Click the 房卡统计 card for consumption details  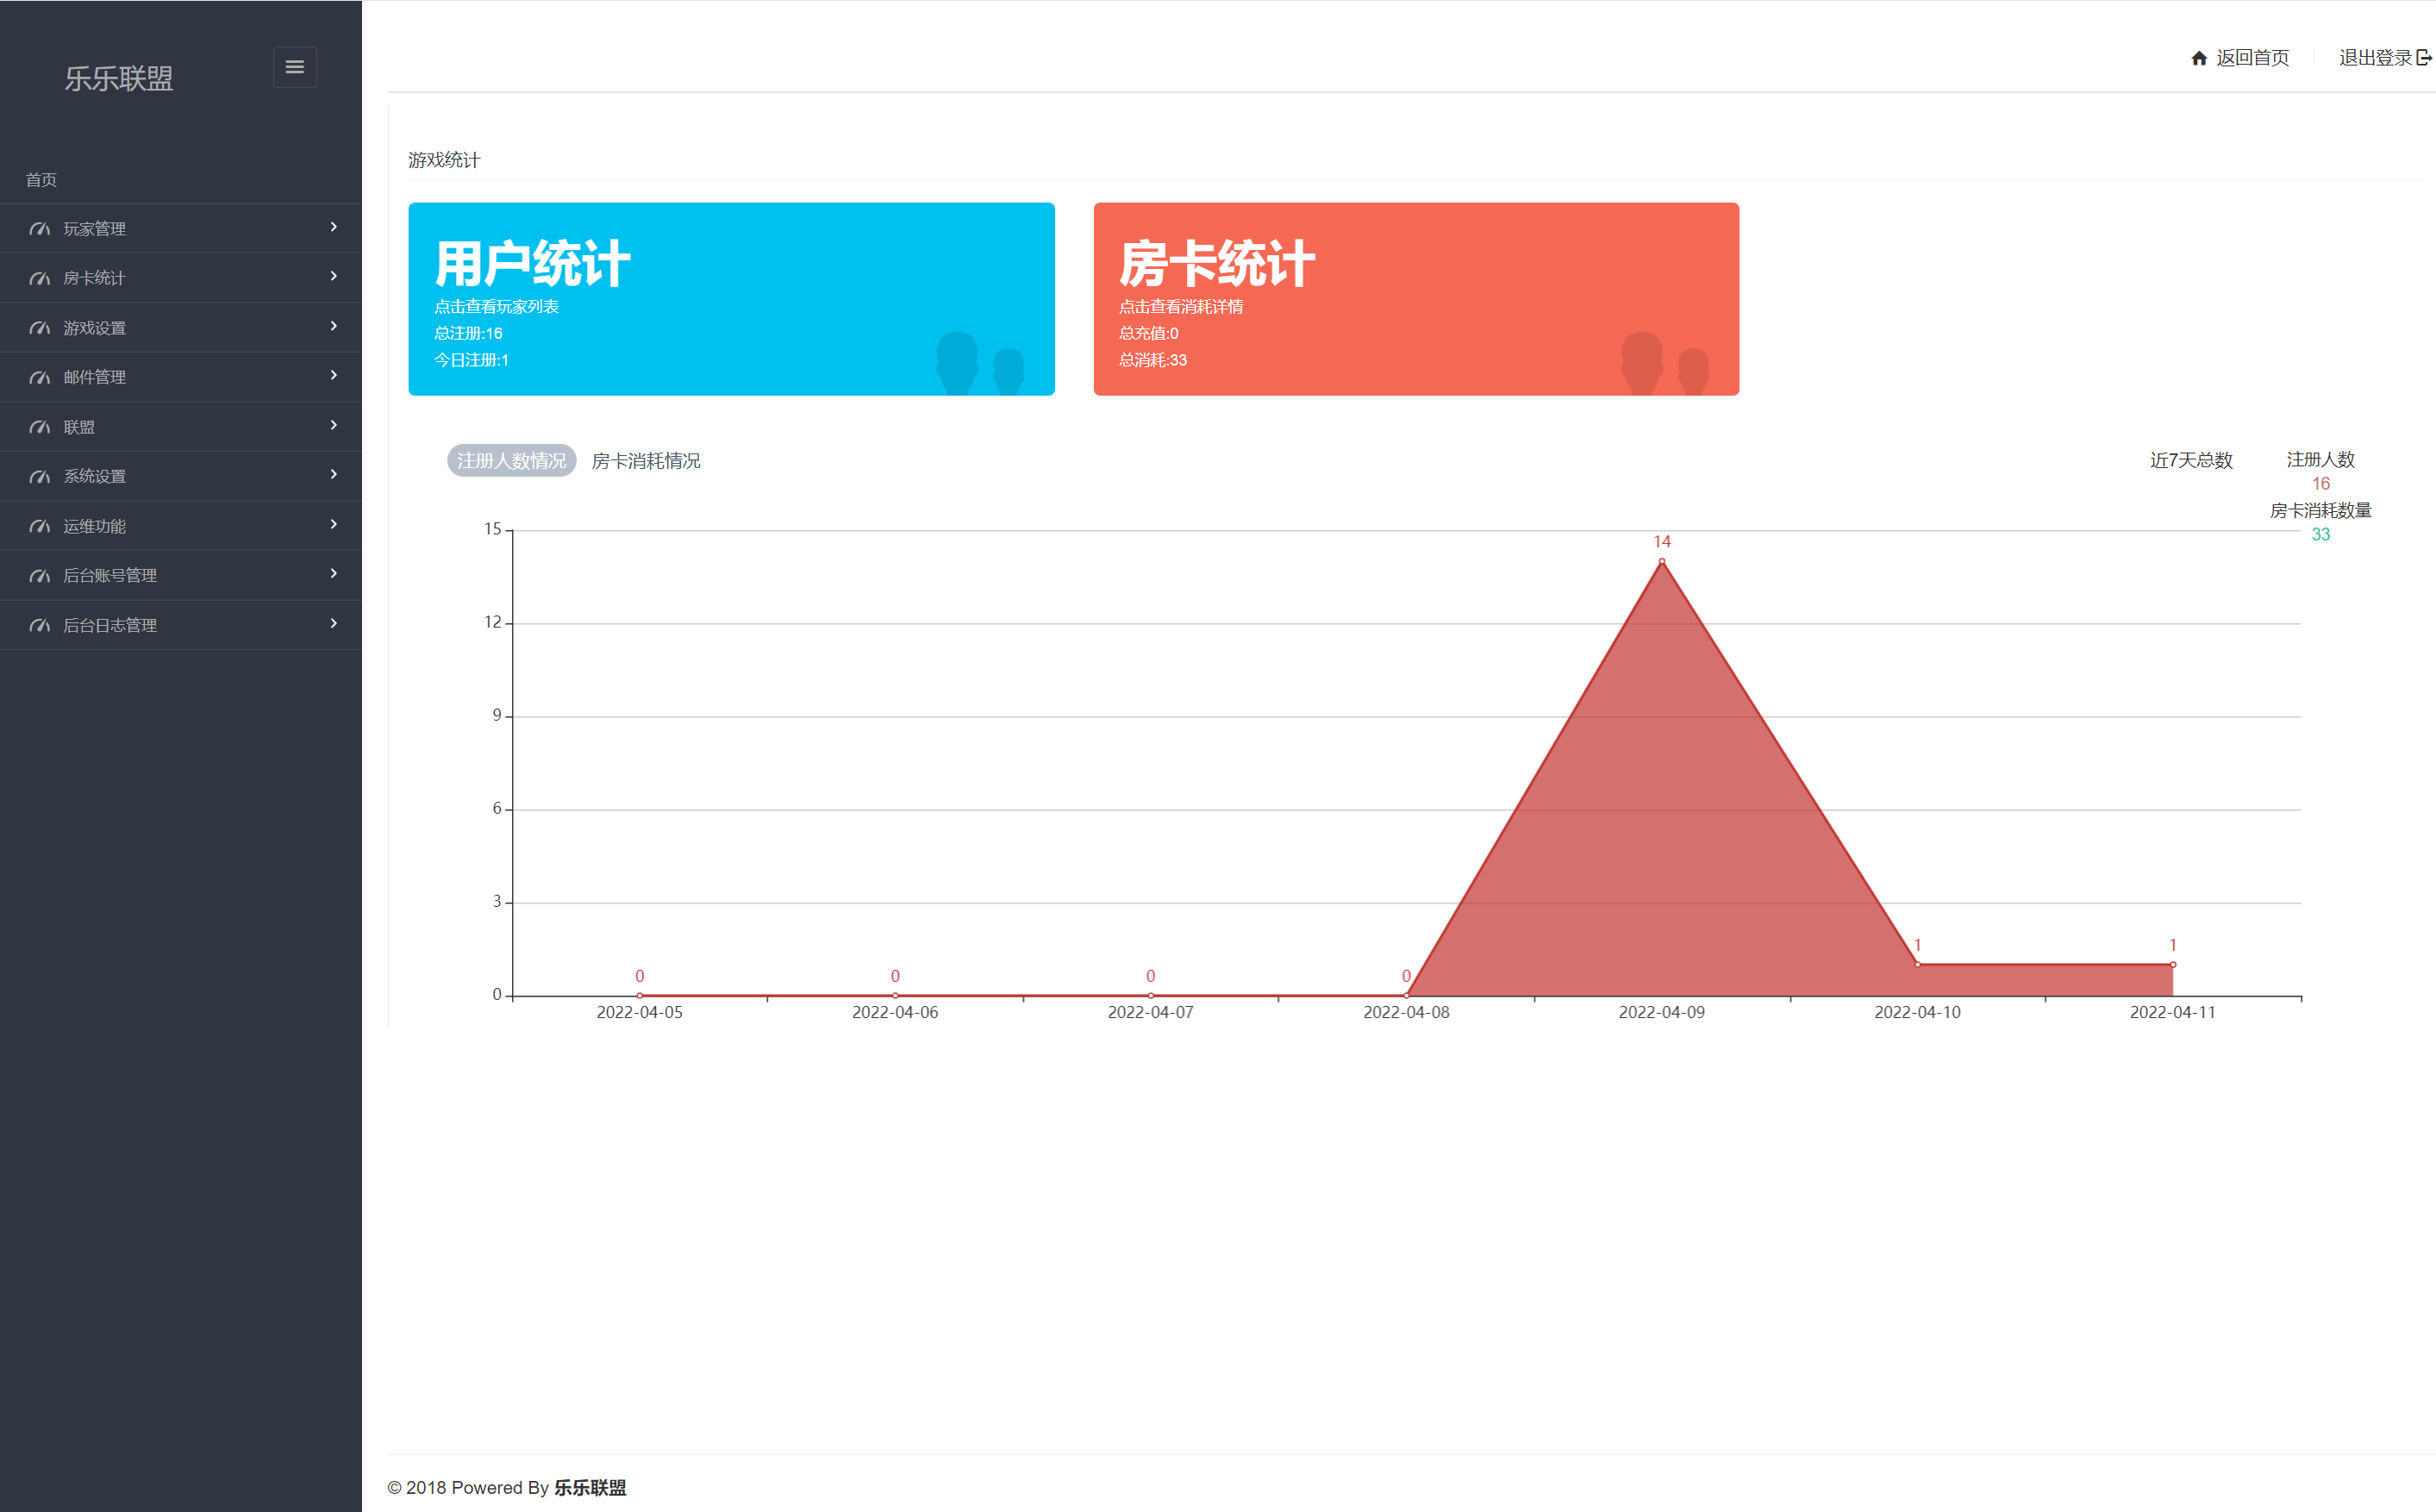[1416, 298]
